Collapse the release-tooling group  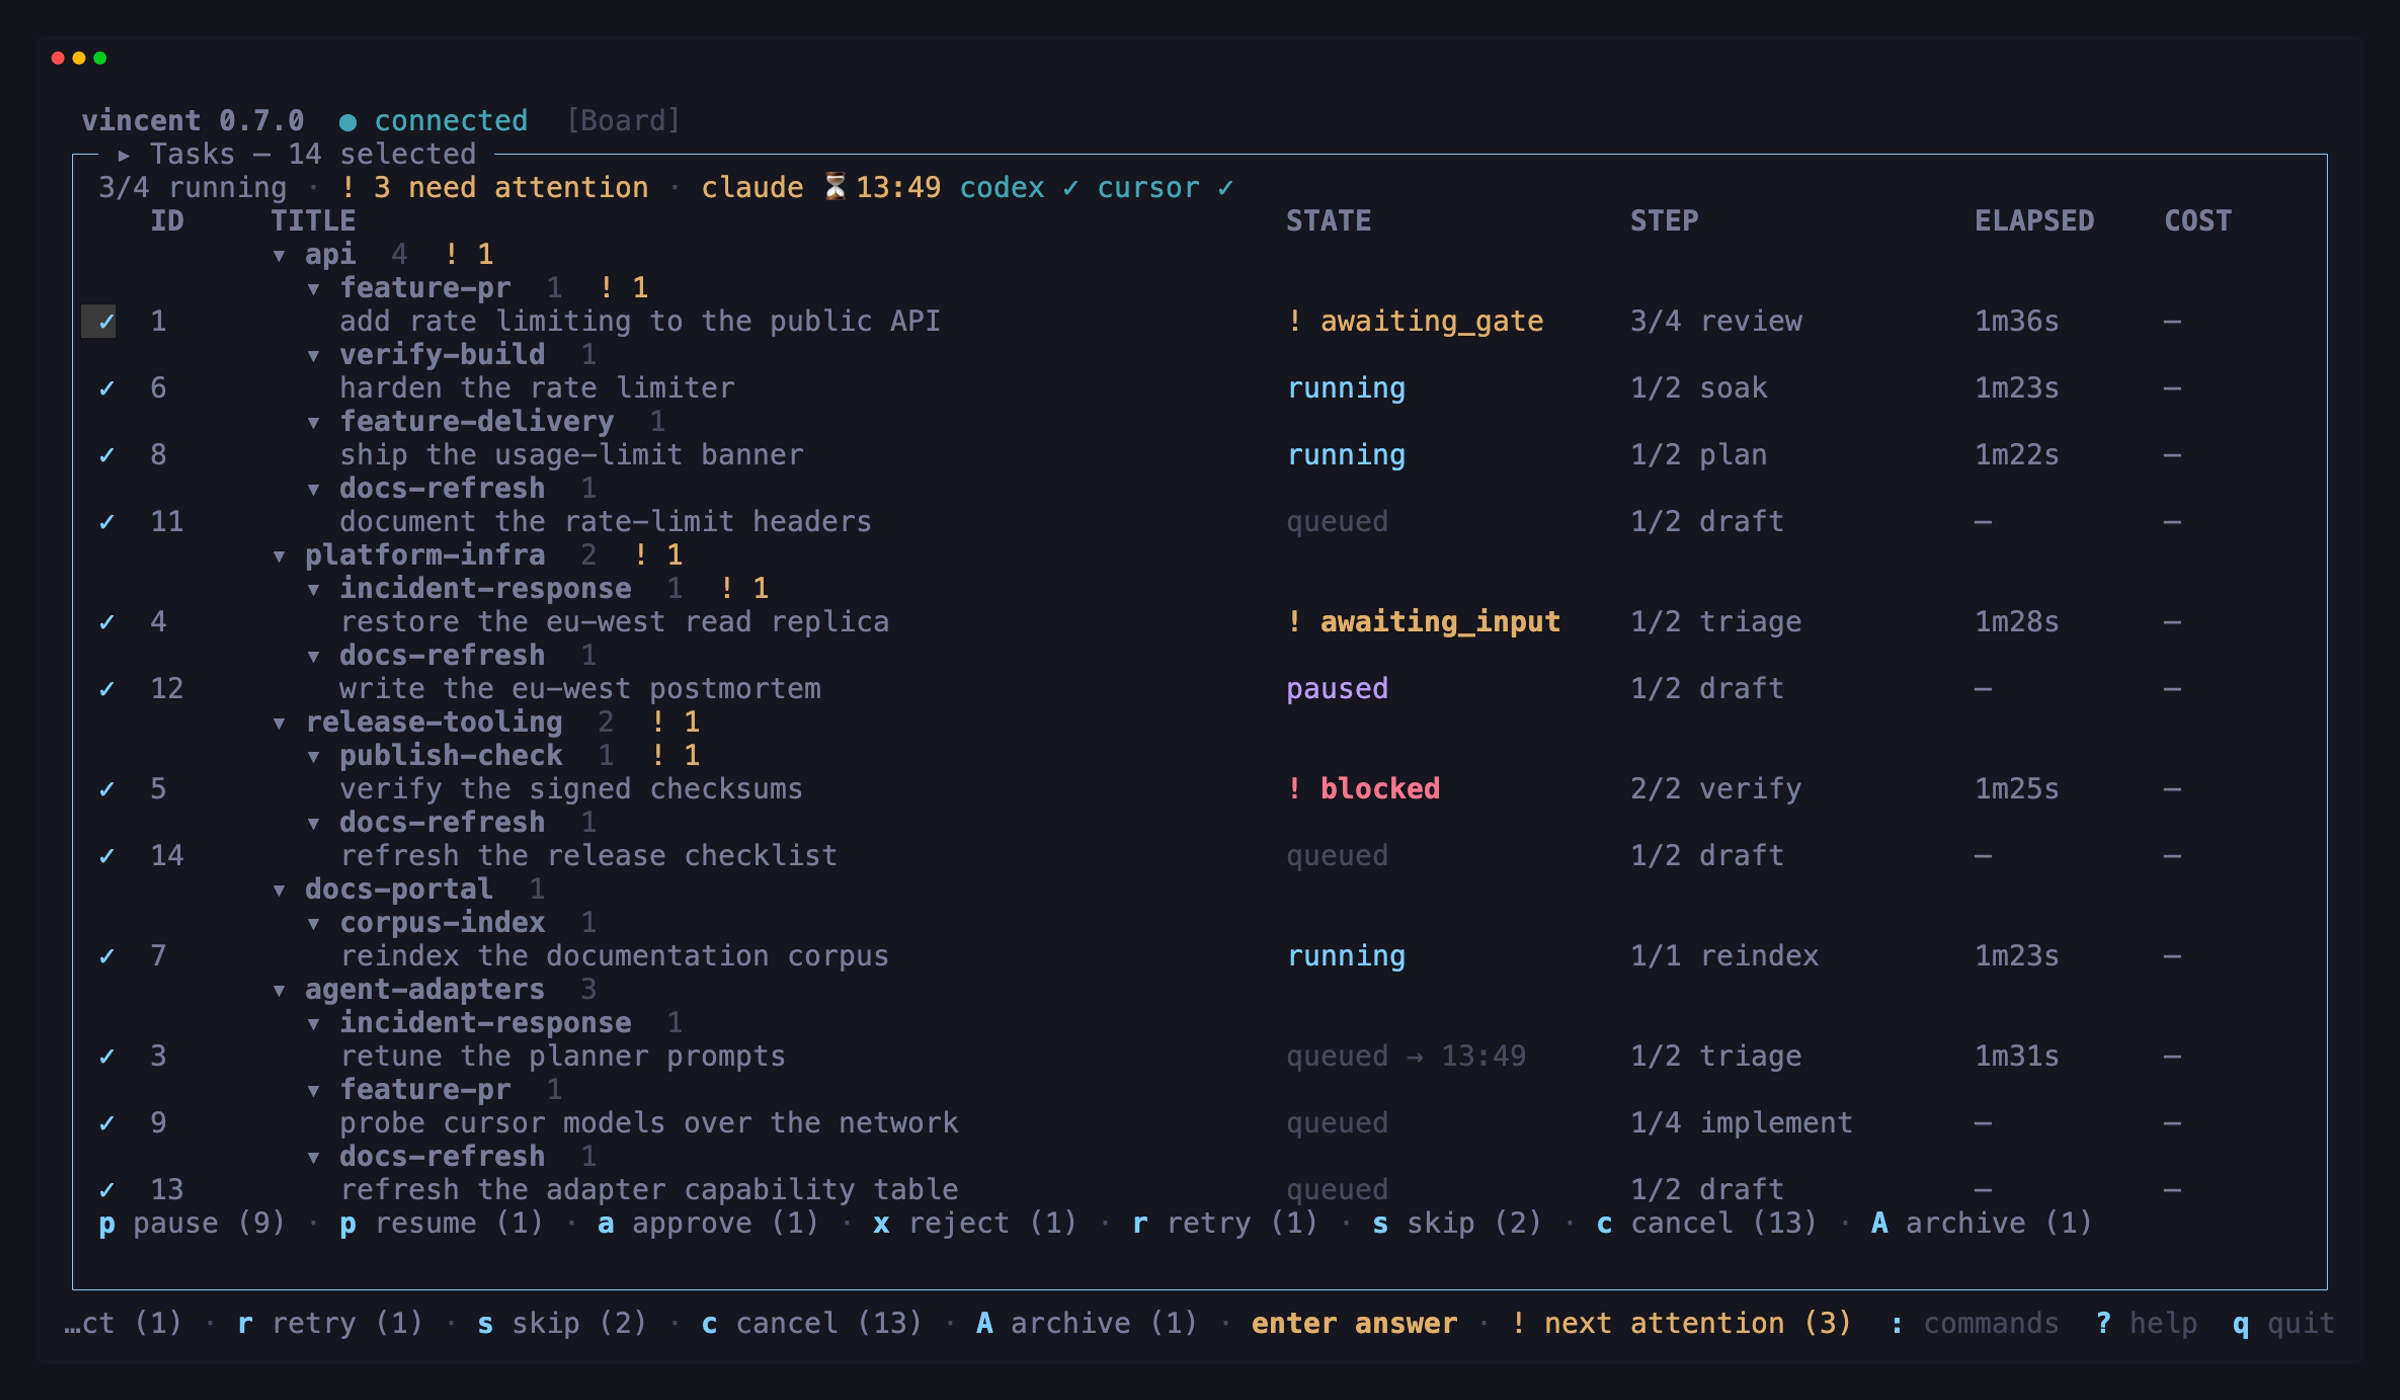coord(279,724)
